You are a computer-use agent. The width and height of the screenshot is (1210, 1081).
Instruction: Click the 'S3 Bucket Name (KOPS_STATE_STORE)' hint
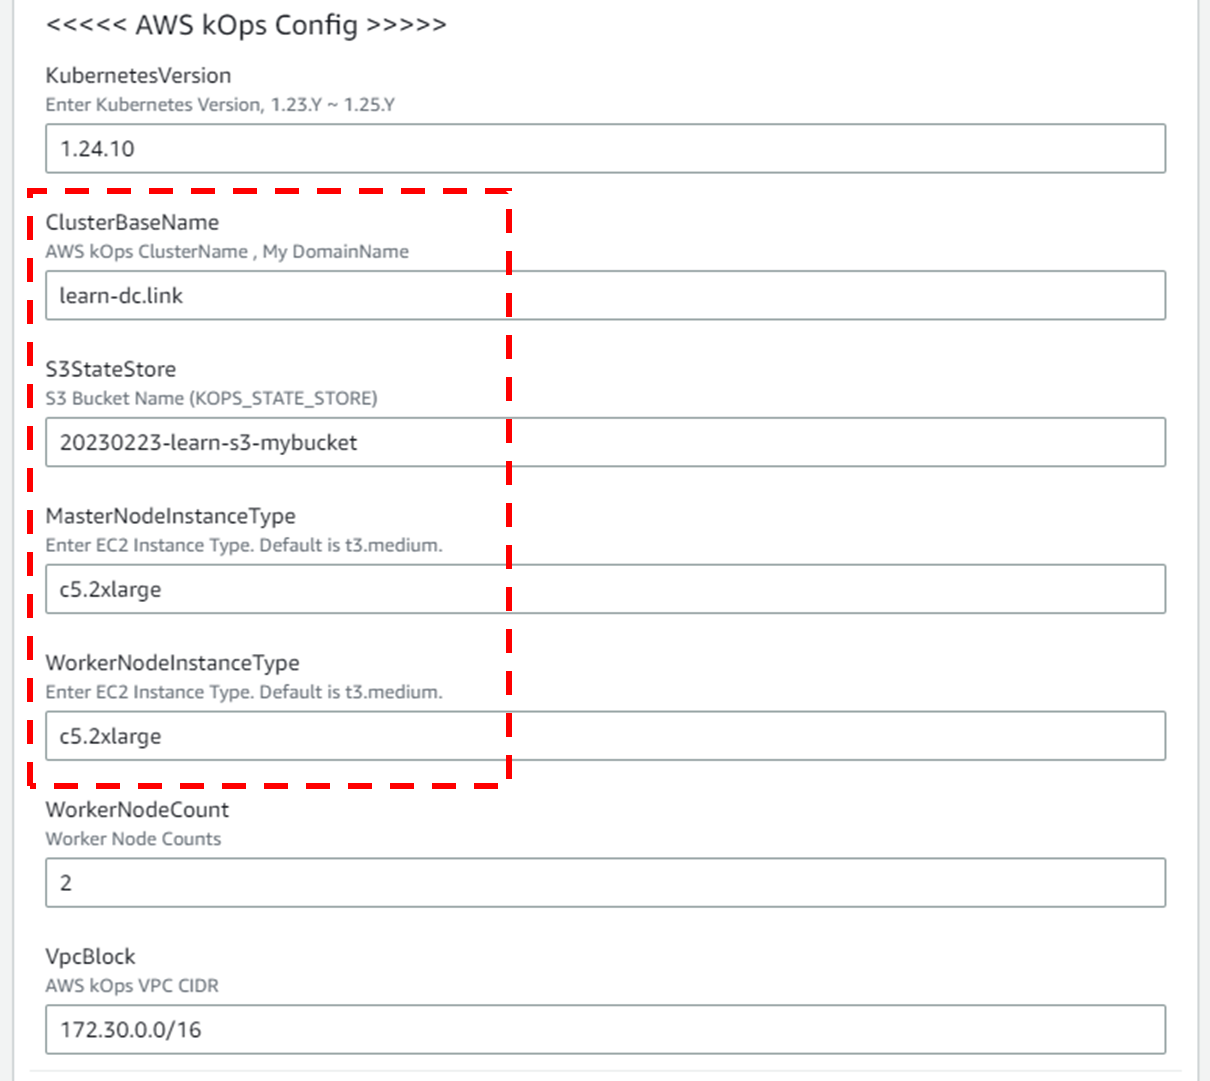coord(211,399)
